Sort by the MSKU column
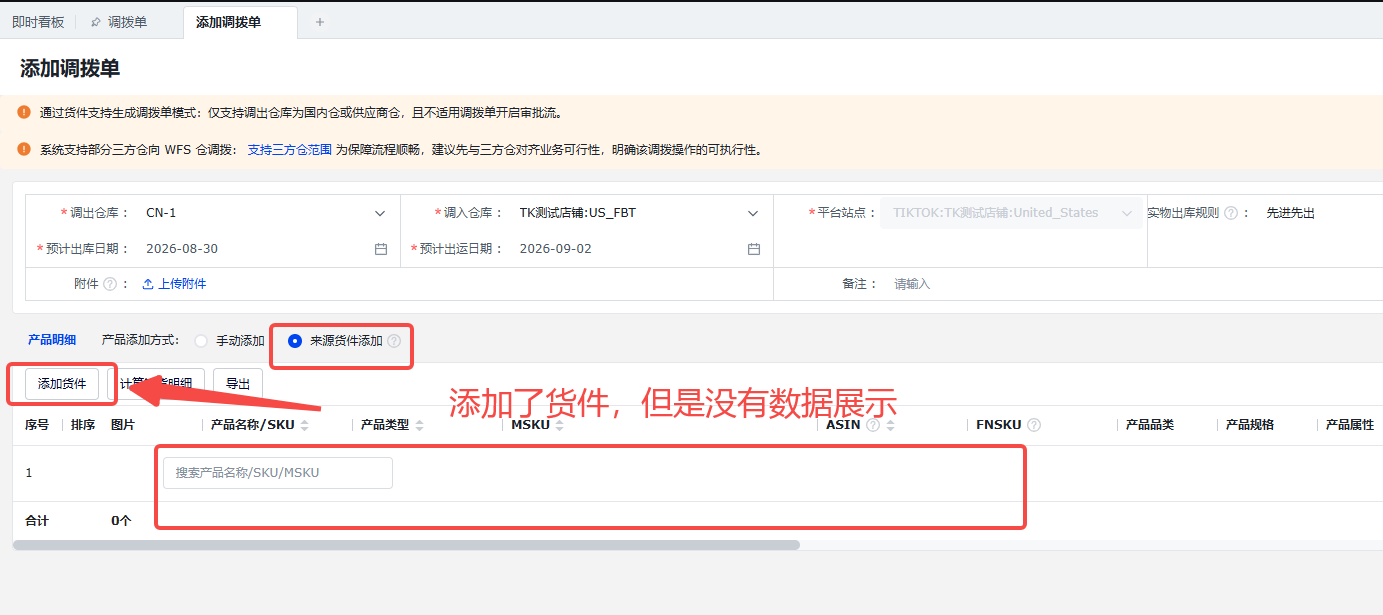The height and width of the screenshot is (615, 1383). 560,425
